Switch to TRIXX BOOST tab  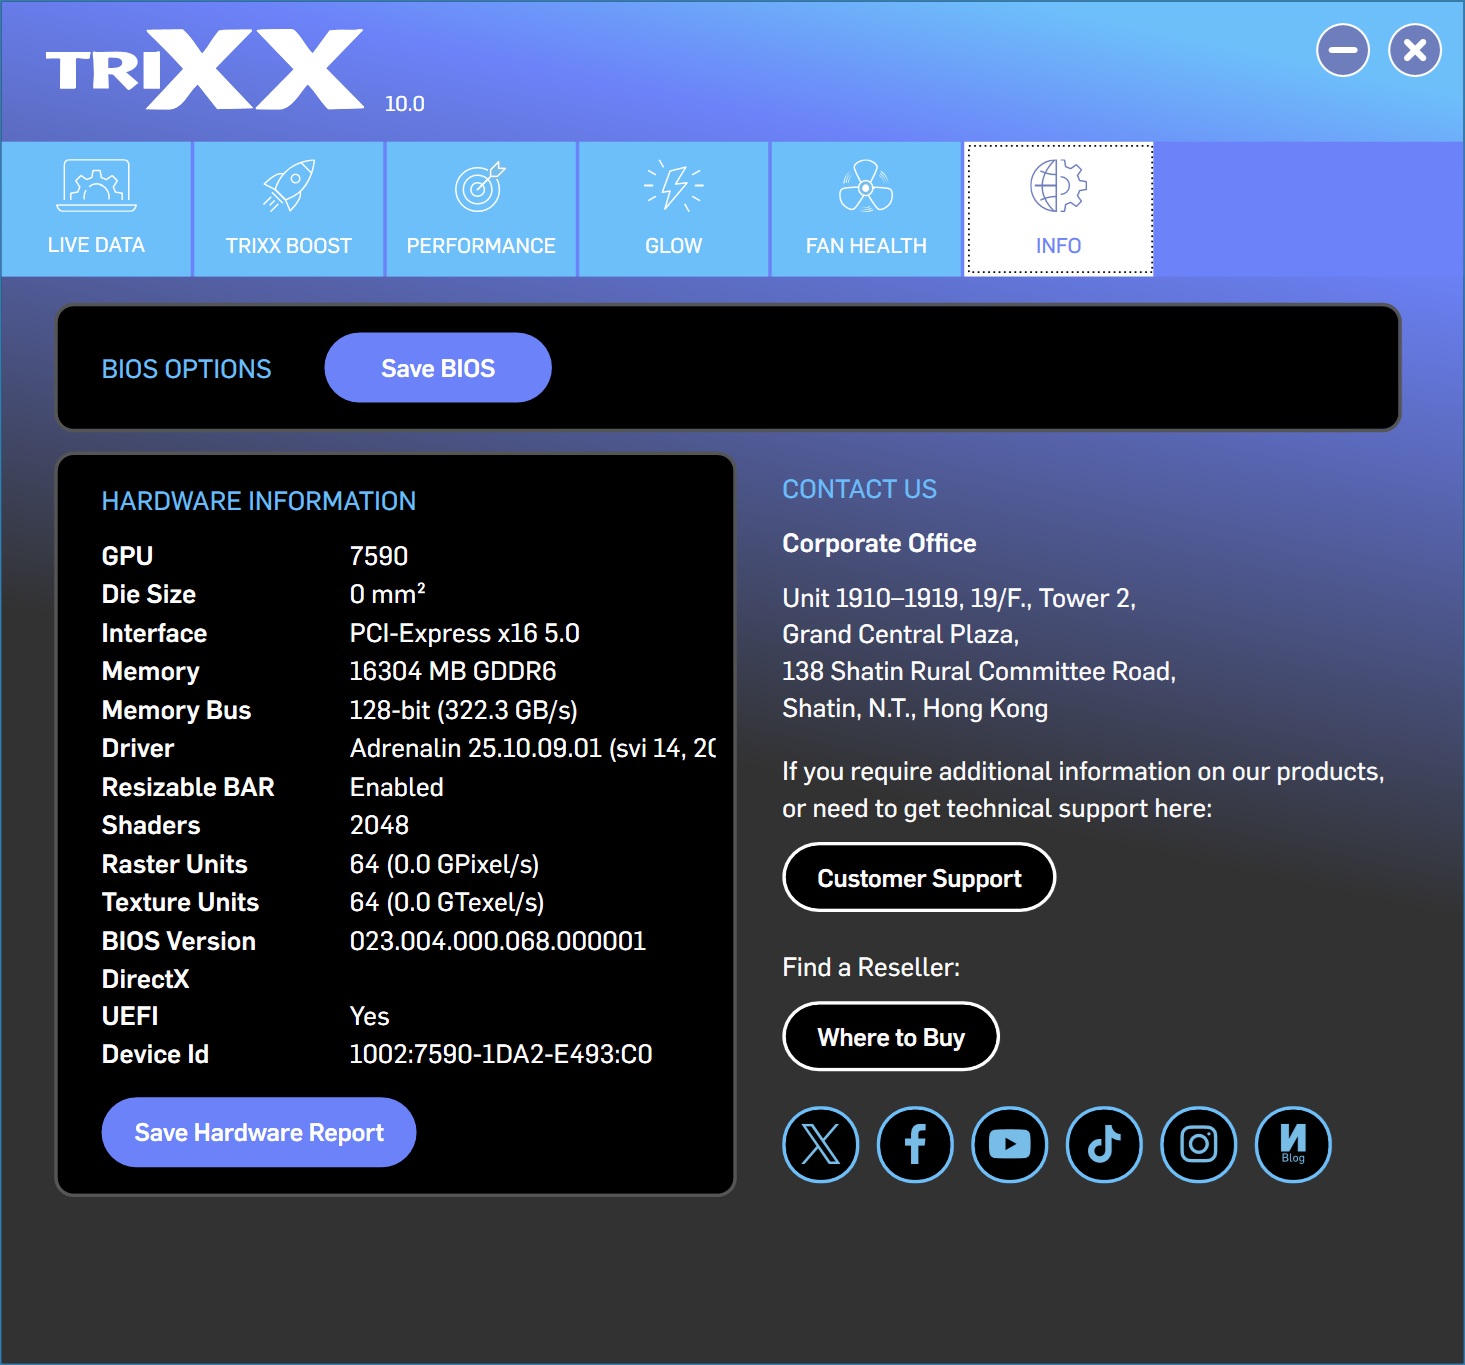(289, 209)
